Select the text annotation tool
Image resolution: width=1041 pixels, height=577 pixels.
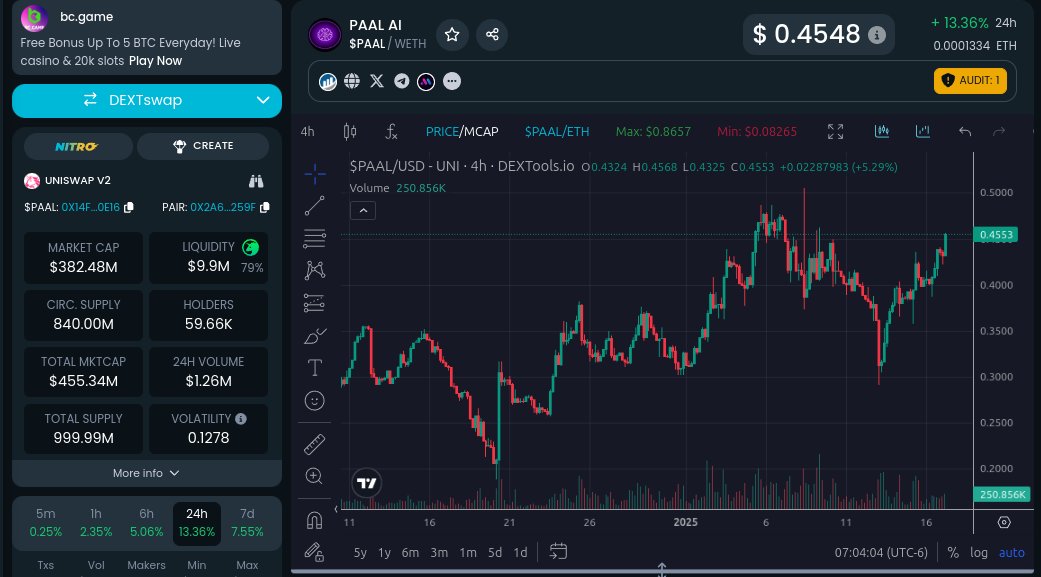coord(314,367)
